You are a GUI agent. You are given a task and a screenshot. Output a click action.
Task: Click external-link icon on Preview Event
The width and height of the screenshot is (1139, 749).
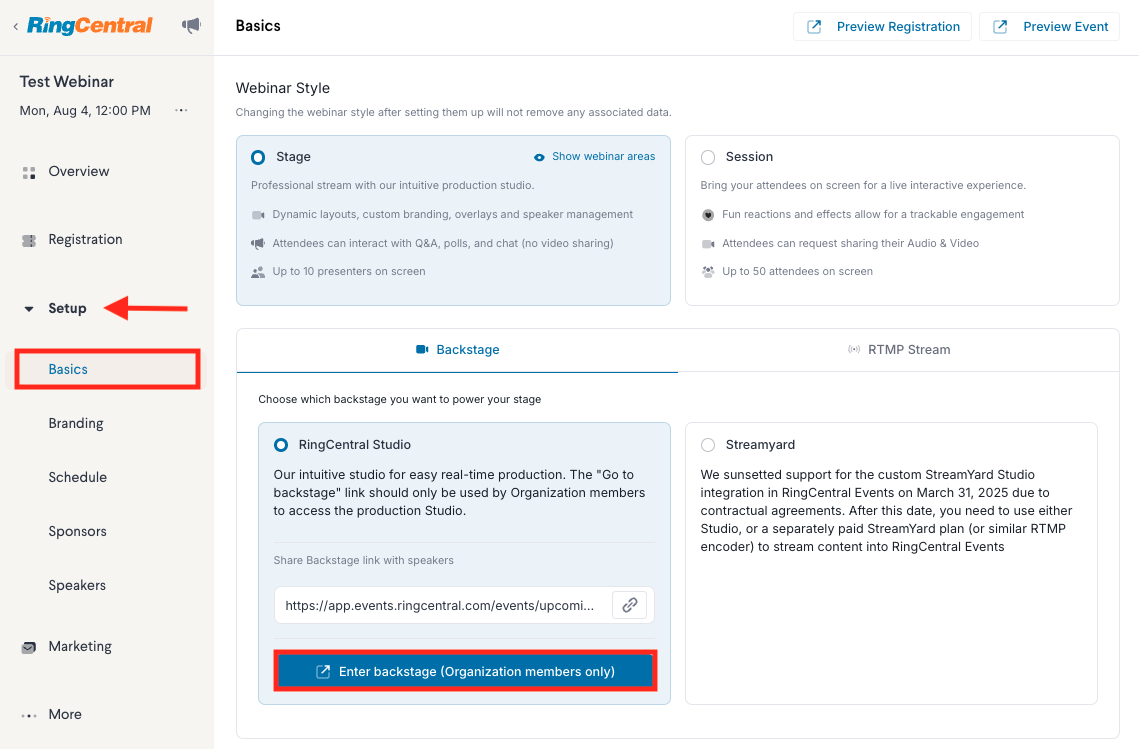(1000, 27)
